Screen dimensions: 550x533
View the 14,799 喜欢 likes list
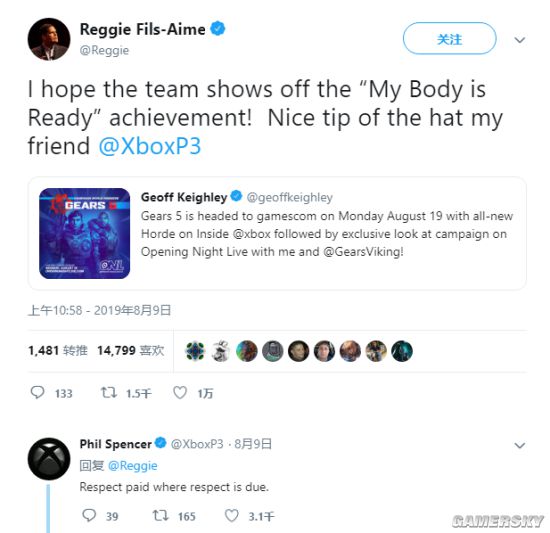130,350
